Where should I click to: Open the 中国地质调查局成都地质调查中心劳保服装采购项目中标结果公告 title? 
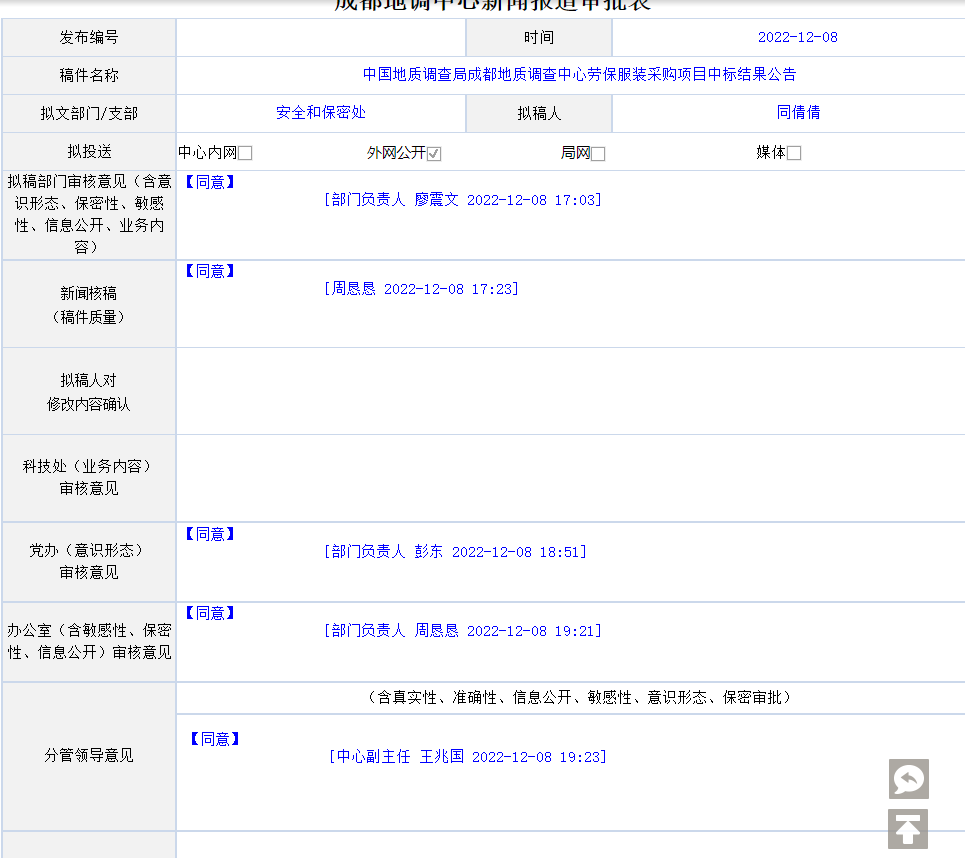tap(579, 75)
